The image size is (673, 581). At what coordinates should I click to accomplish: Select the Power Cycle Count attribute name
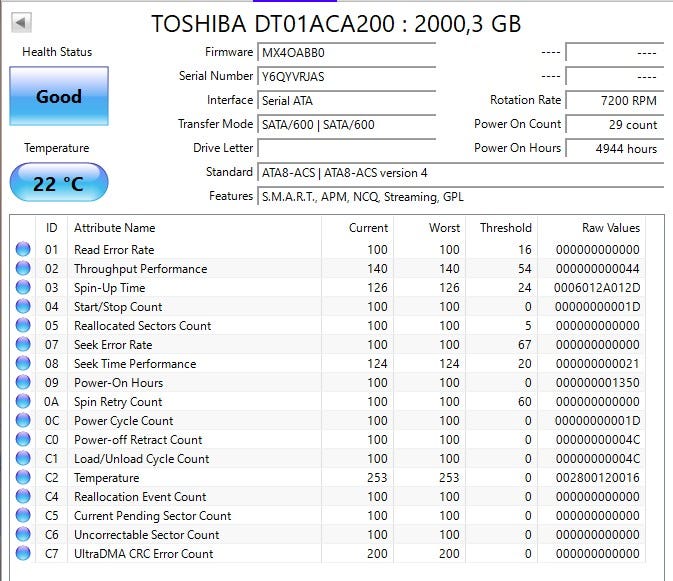point(124,421)
